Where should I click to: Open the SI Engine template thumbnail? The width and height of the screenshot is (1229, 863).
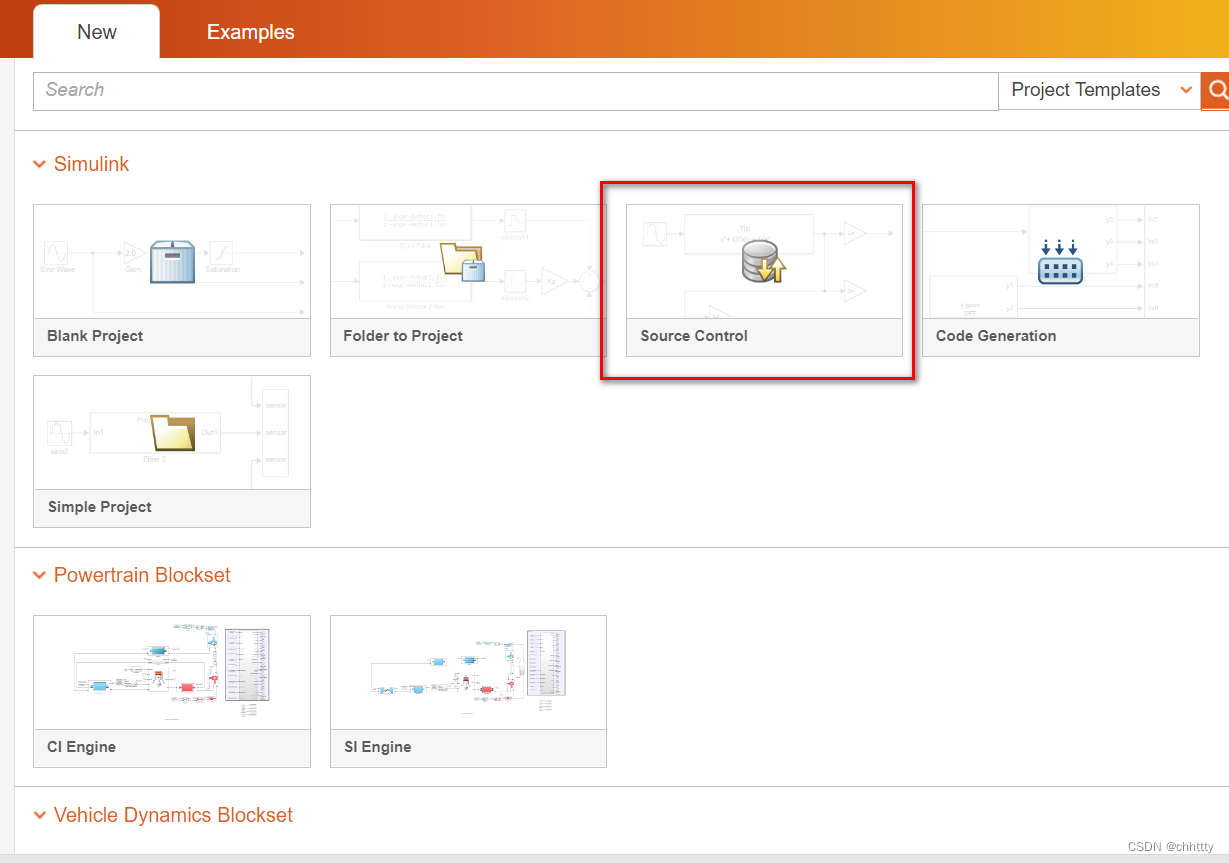[x=468, y=672]
